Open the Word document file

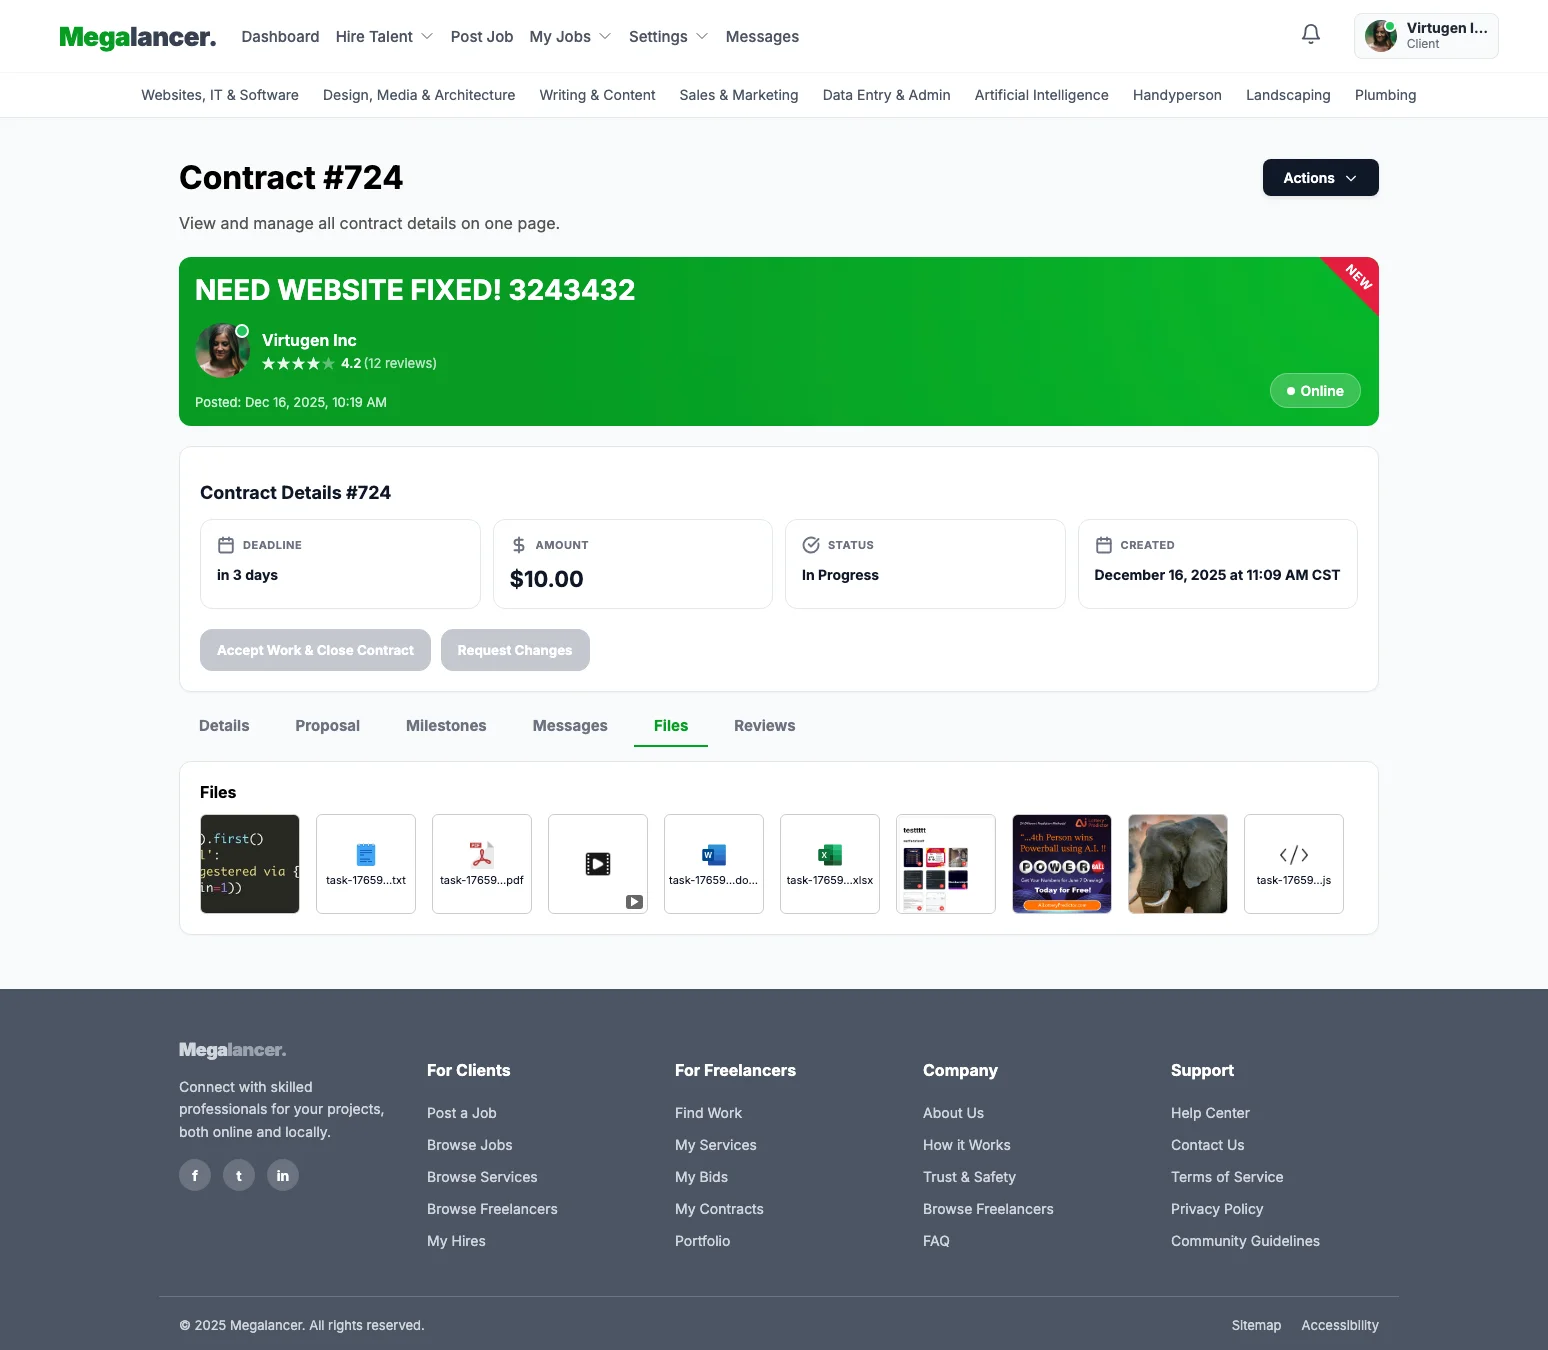point(714,864)
